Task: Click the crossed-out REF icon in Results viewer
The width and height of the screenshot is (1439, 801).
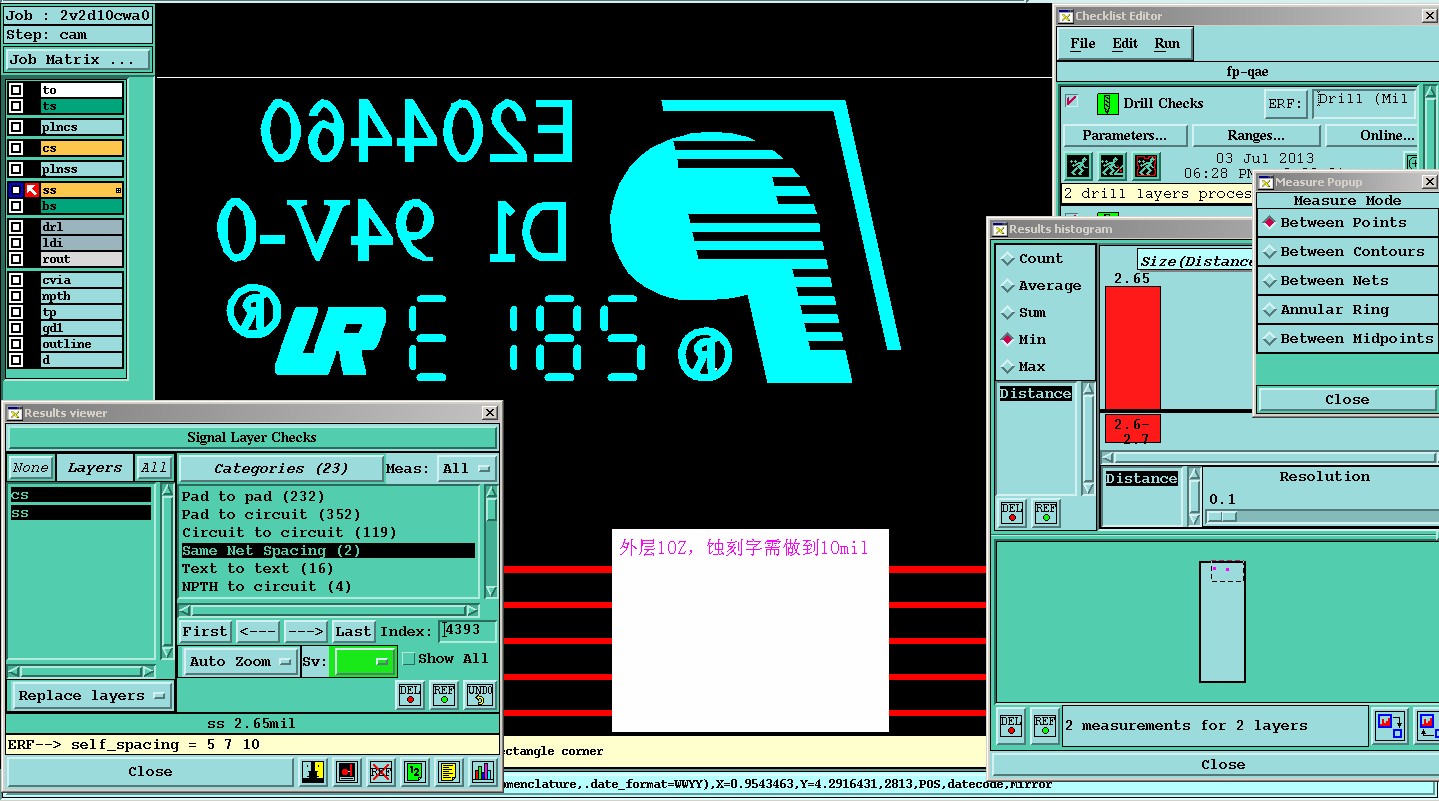Action: [381, 771]
